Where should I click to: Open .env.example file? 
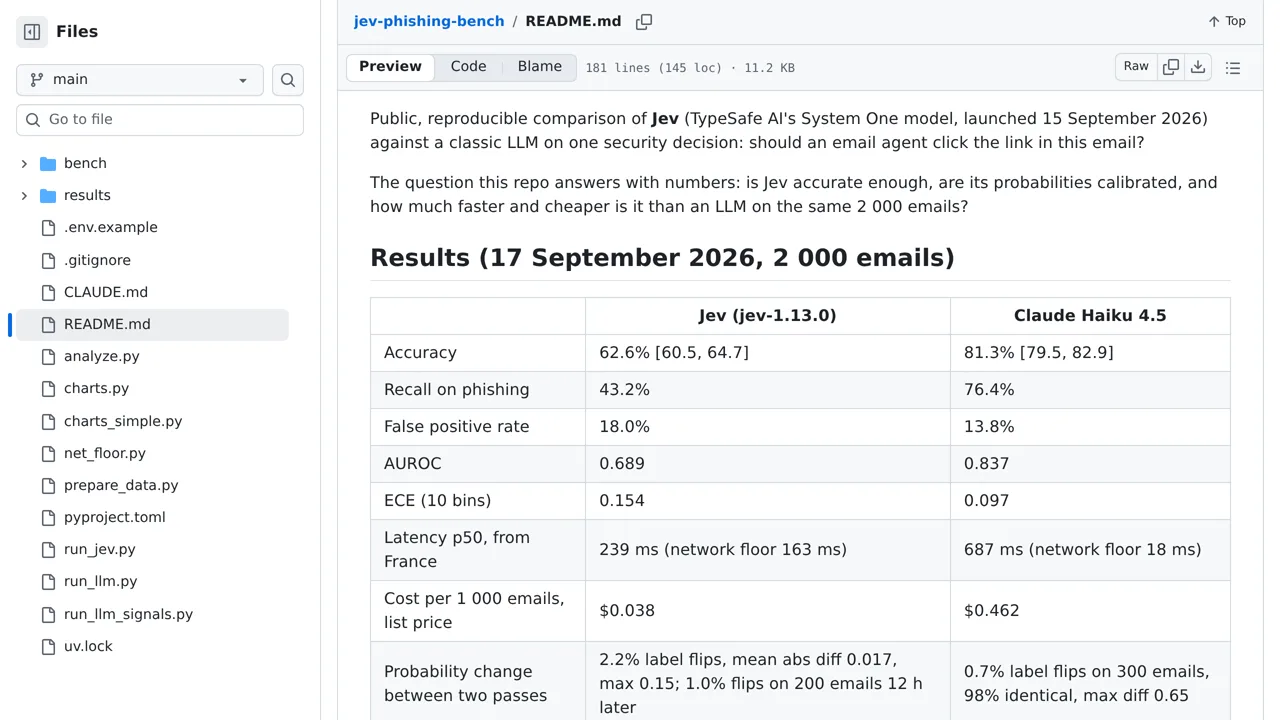tap(111, 227)
